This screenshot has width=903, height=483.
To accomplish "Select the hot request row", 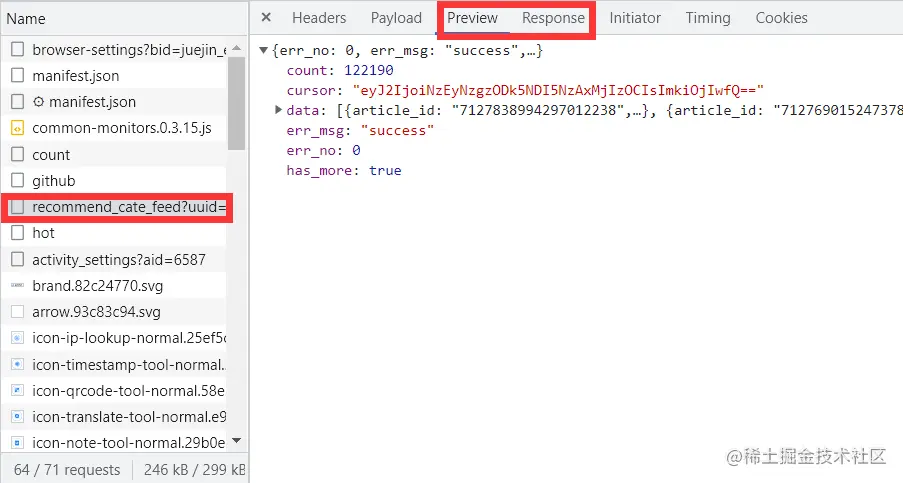I will tap(115, 233).
